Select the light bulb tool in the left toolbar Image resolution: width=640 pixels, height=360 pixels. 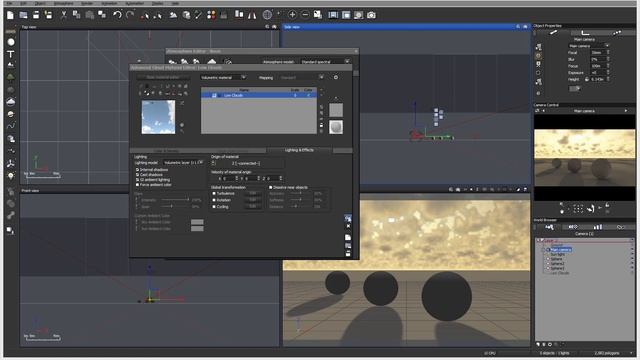(11, 176)
